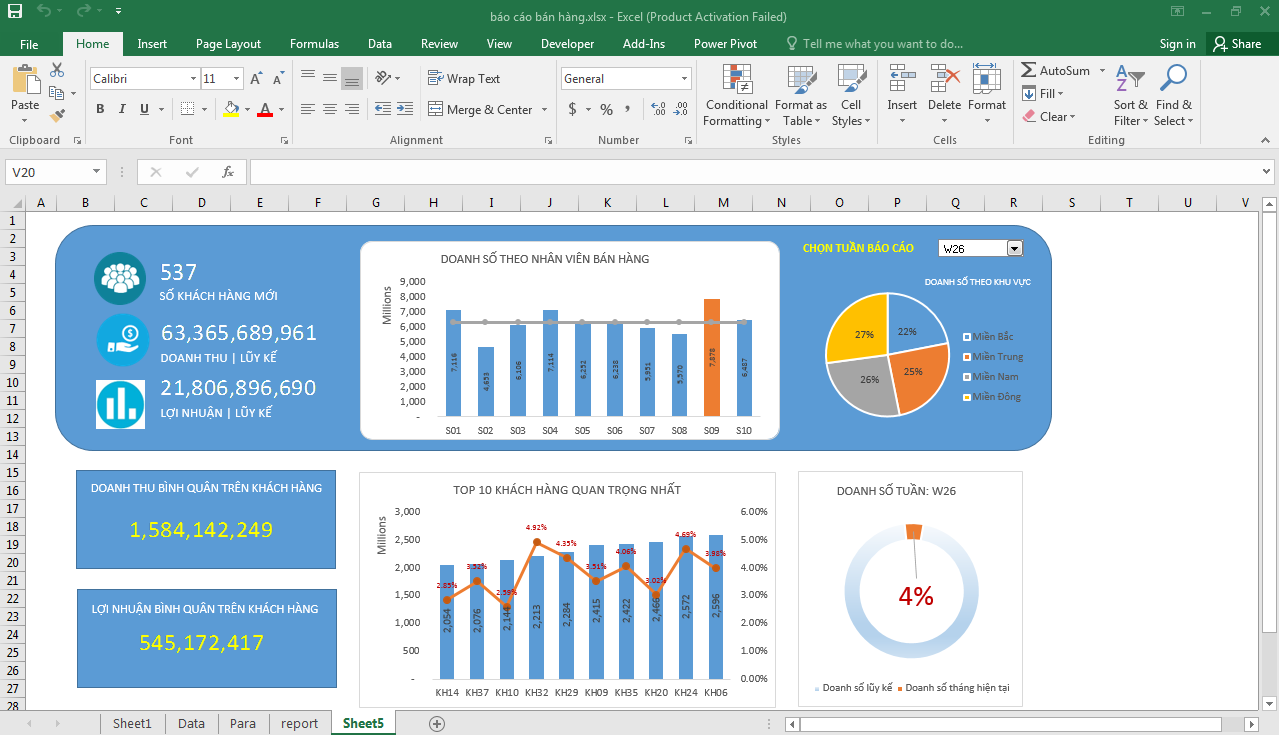
Task: Toggle Underline formatting
Action: click(144, 109)
